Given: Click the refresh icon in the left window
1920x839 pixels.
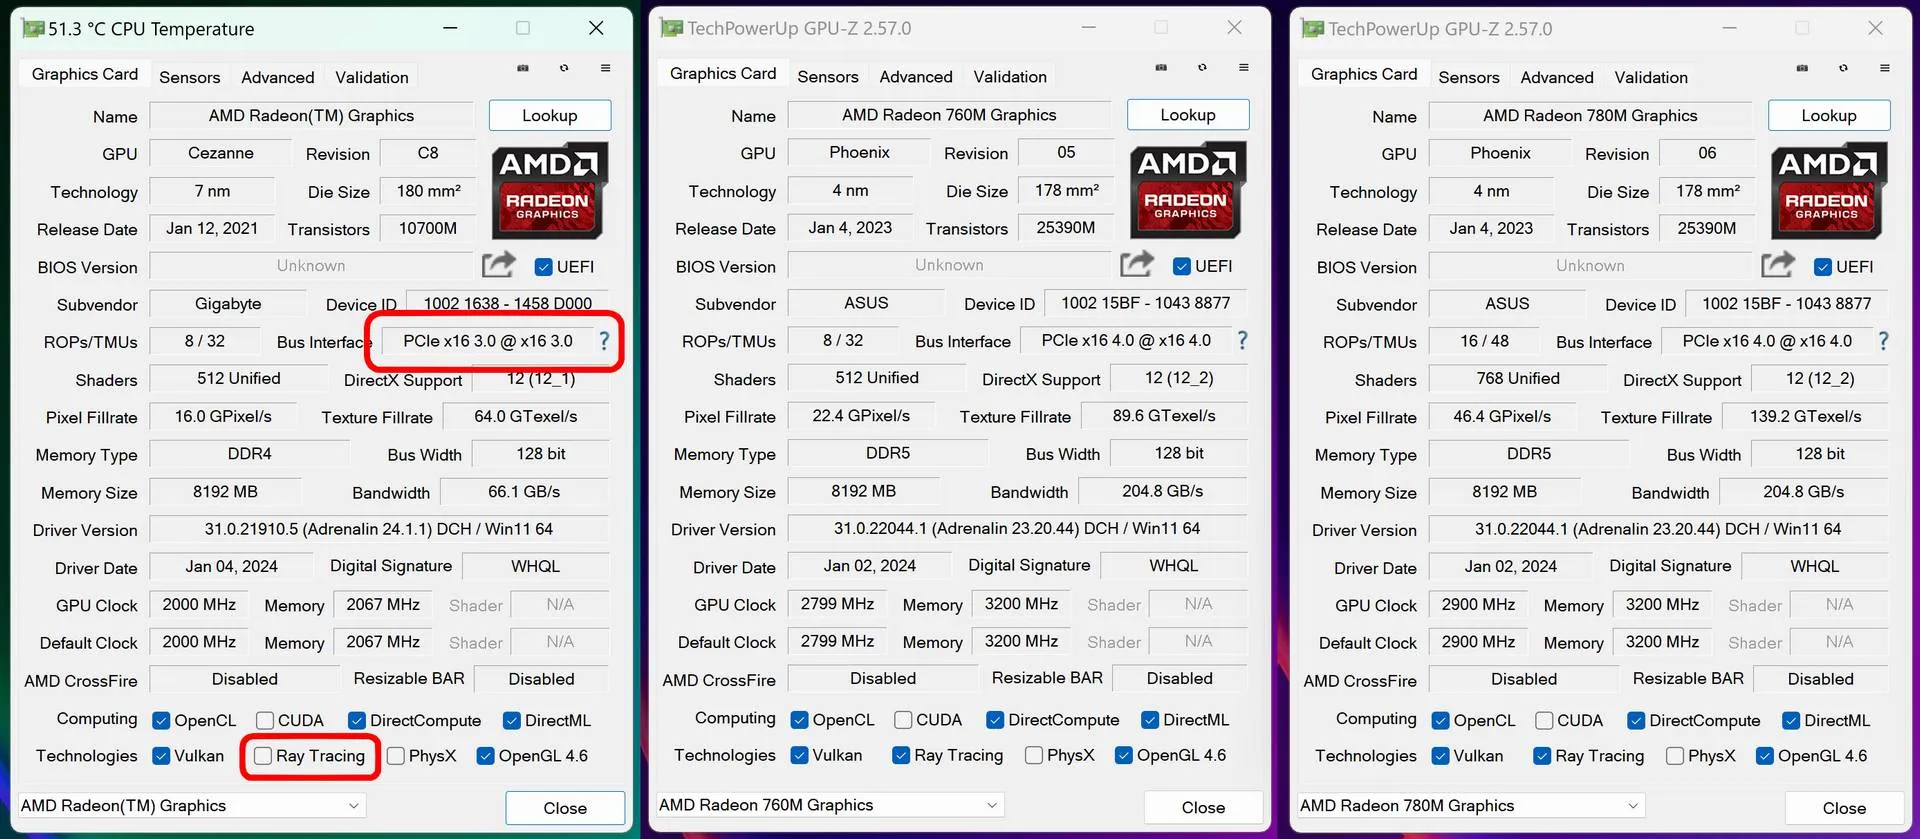Looking at the screenshot, I should coord(564,68).
